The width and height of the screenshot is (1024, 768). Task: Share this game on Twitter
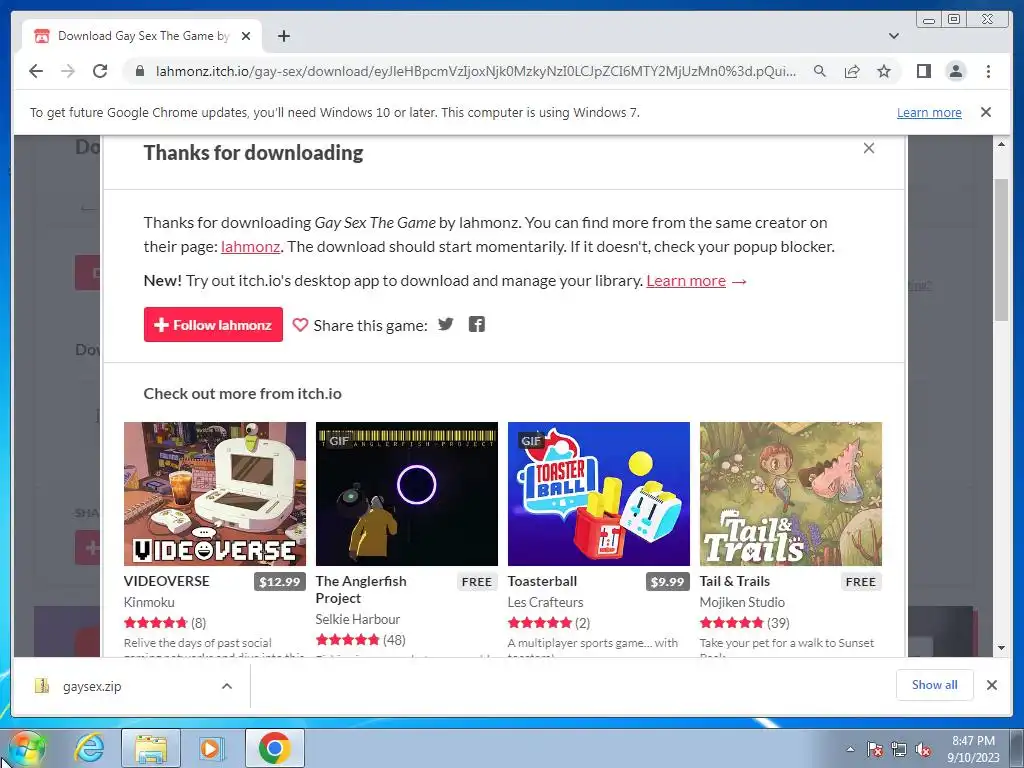point(445,325)
